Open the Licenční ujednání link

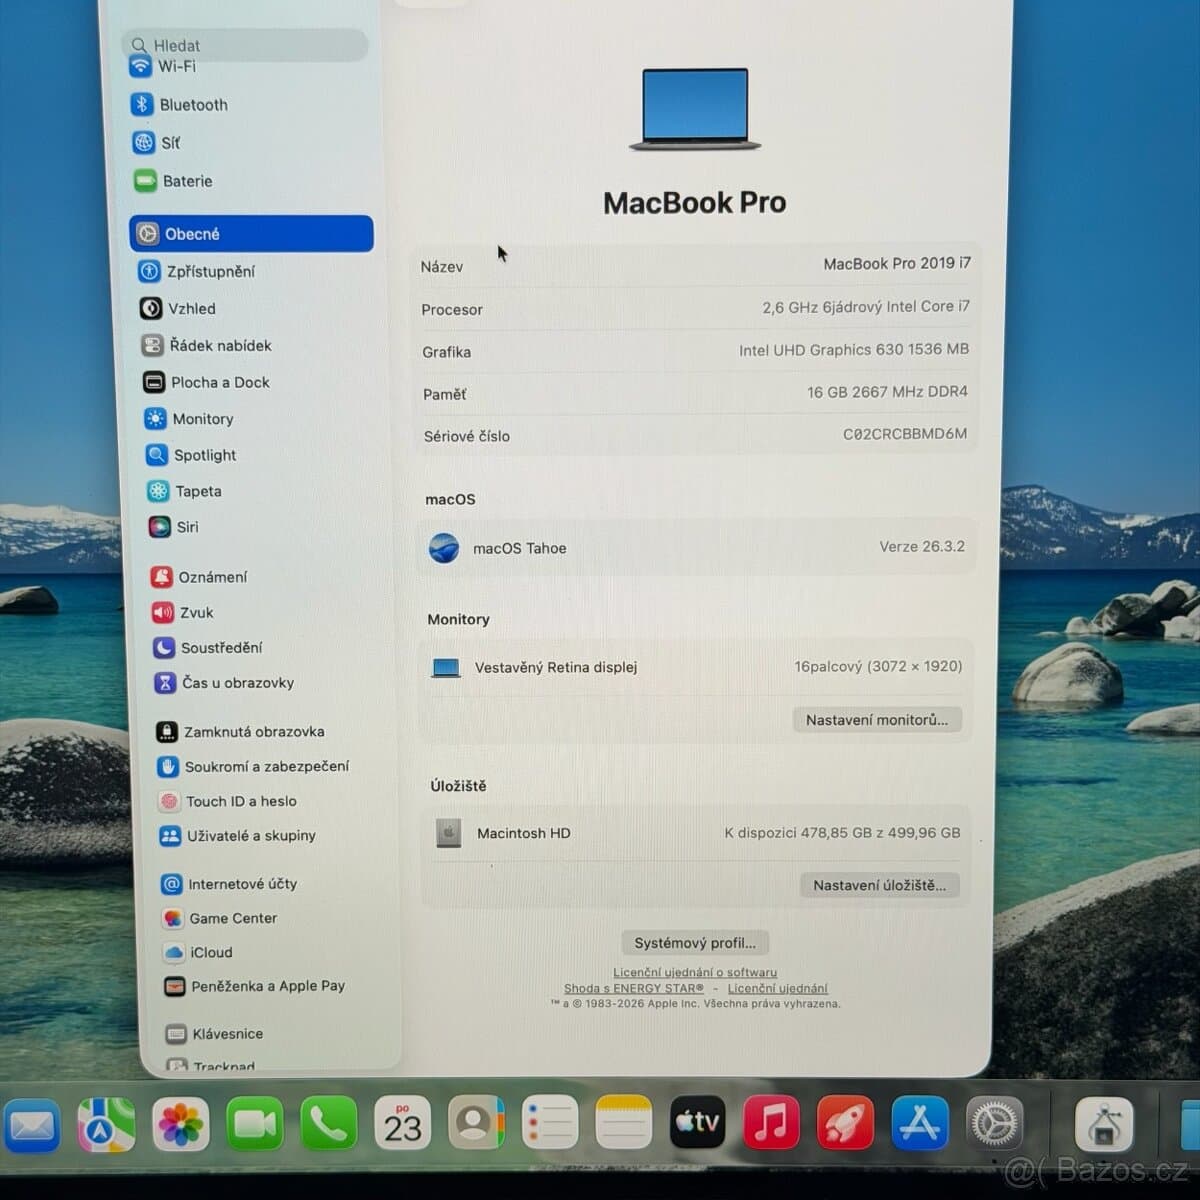[777, 988]
